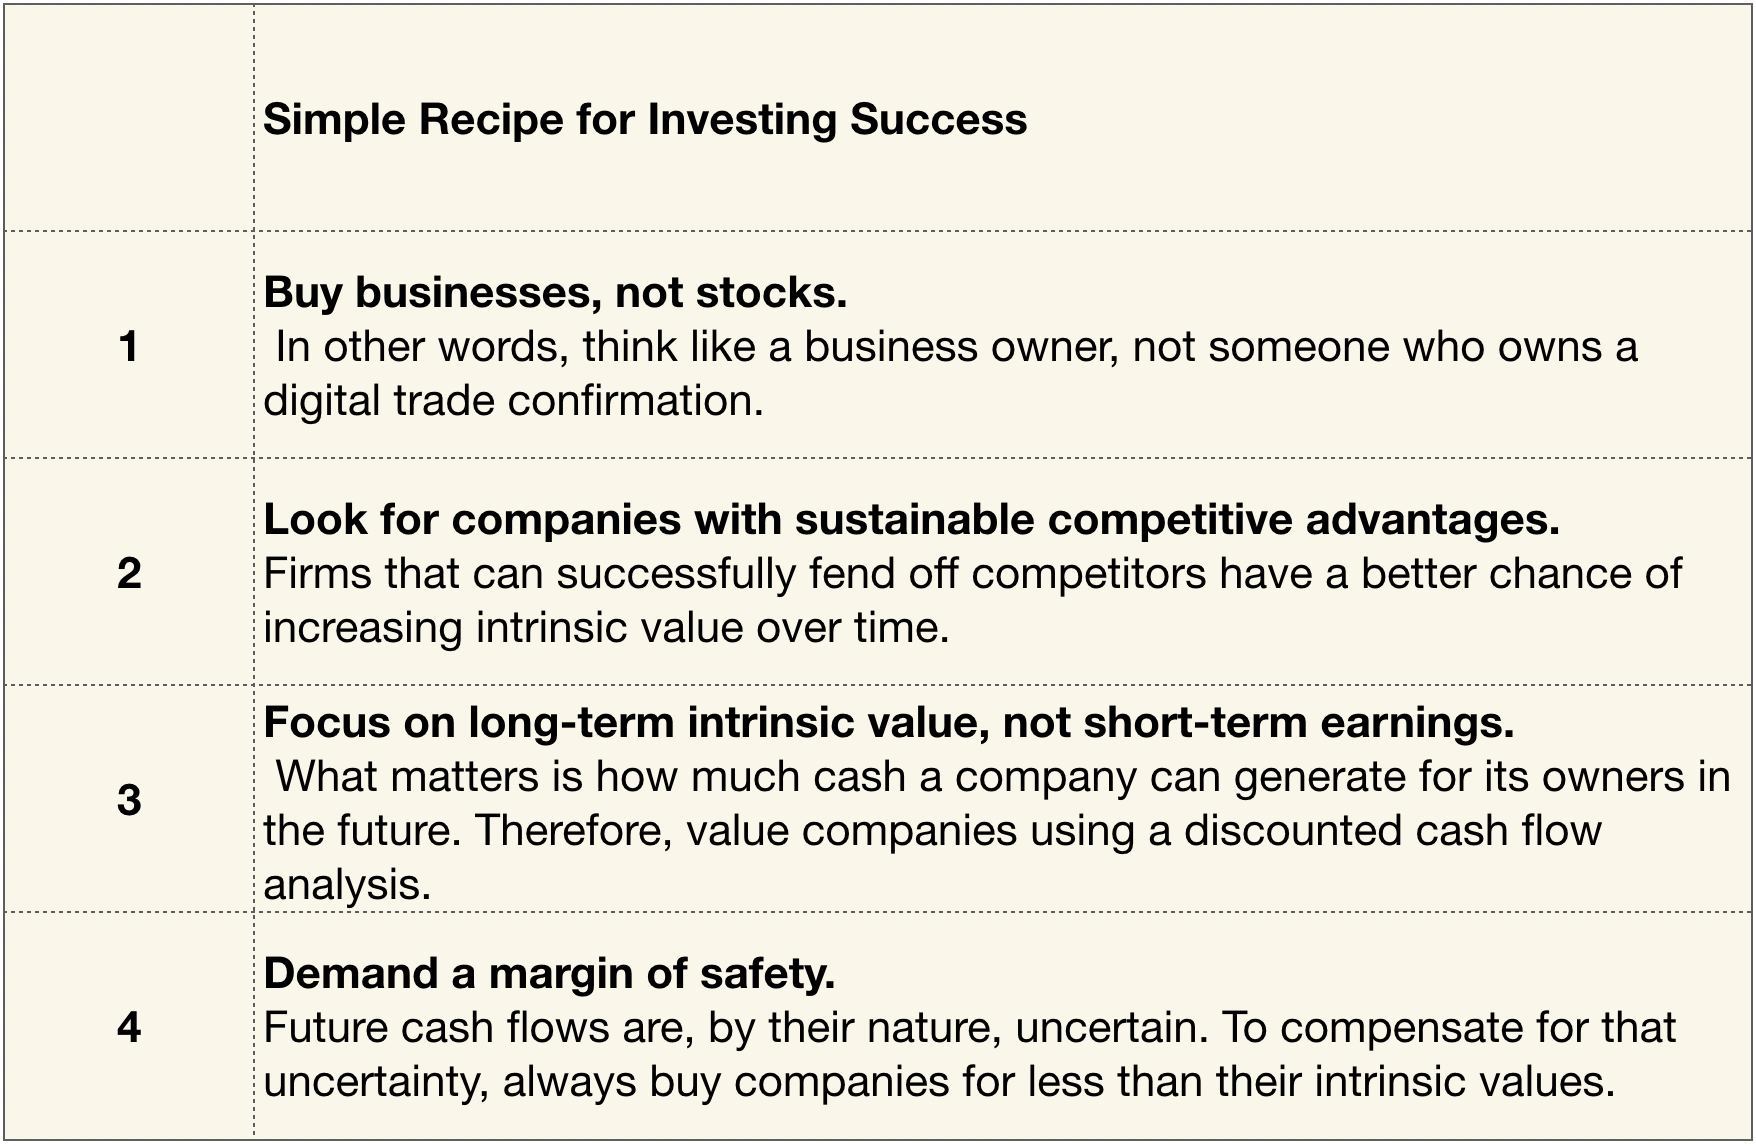Click the text "increasing intrinsic value over time."
Screen dimensions: 1756x1146
point(606,628)
